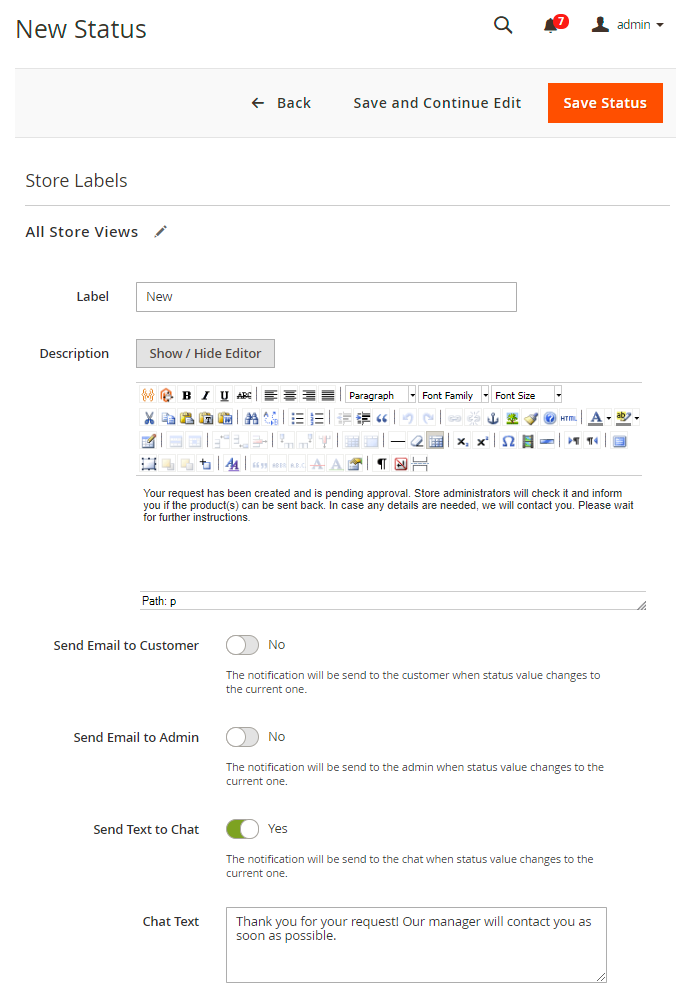Image resolution: width=685 pixels, height=1000 pixels.
Task: Click the editor resize handle corner
Action: pos(641,605)
